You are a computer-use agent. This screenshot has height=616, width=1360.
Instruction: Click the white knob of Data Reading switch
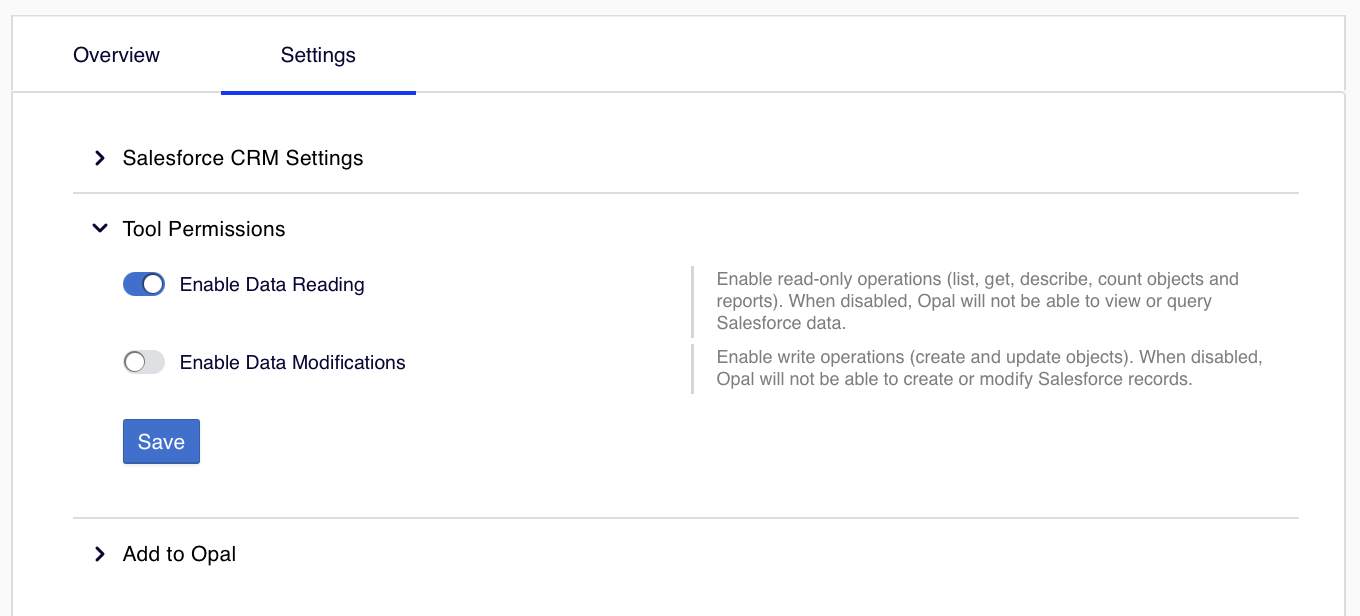click(153, 285)
